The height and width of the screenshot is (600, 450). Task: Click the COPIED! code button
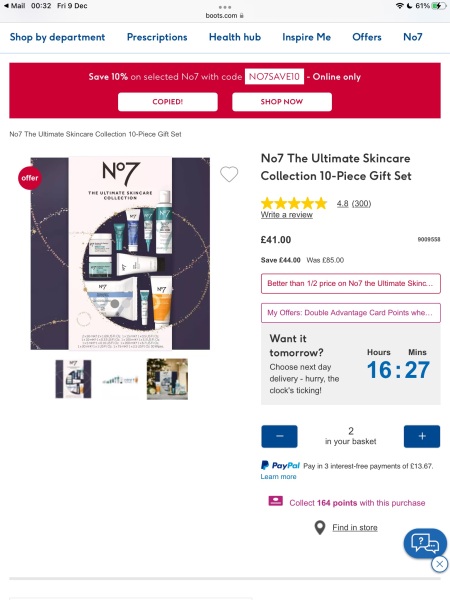pyautogui.click(x=168, y=102)
